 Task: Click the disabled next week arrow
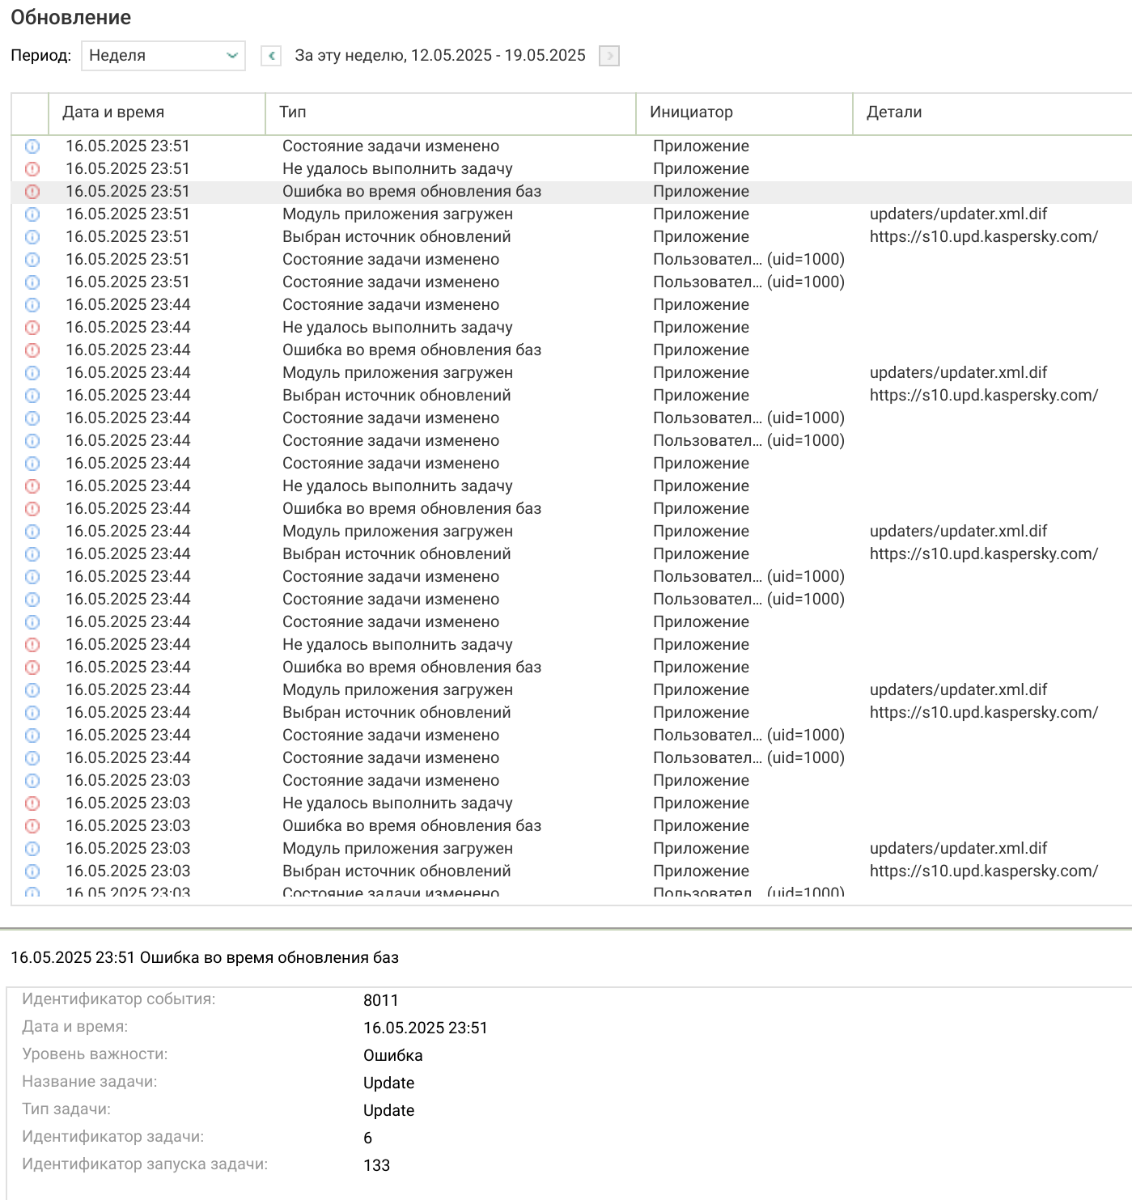tap(609, 56)
